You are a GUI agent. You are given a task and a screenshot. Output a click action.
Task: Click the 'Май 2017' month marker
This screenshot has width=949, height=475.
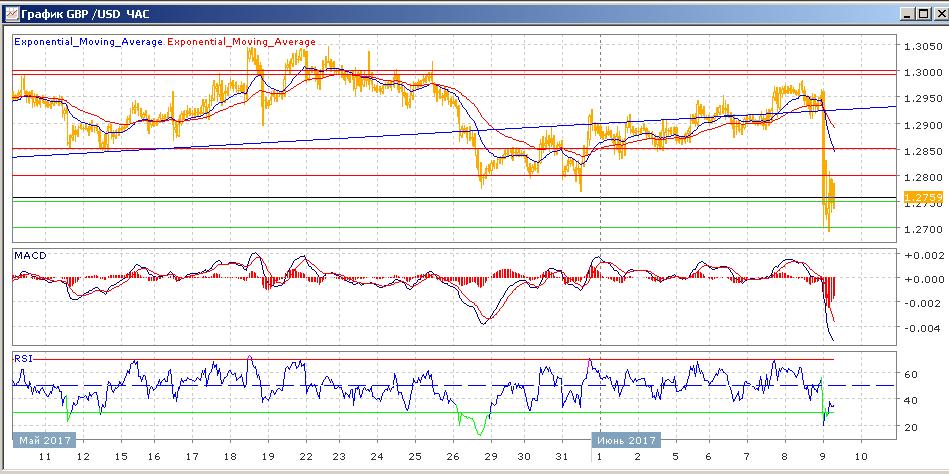click(x=44, y=439)
